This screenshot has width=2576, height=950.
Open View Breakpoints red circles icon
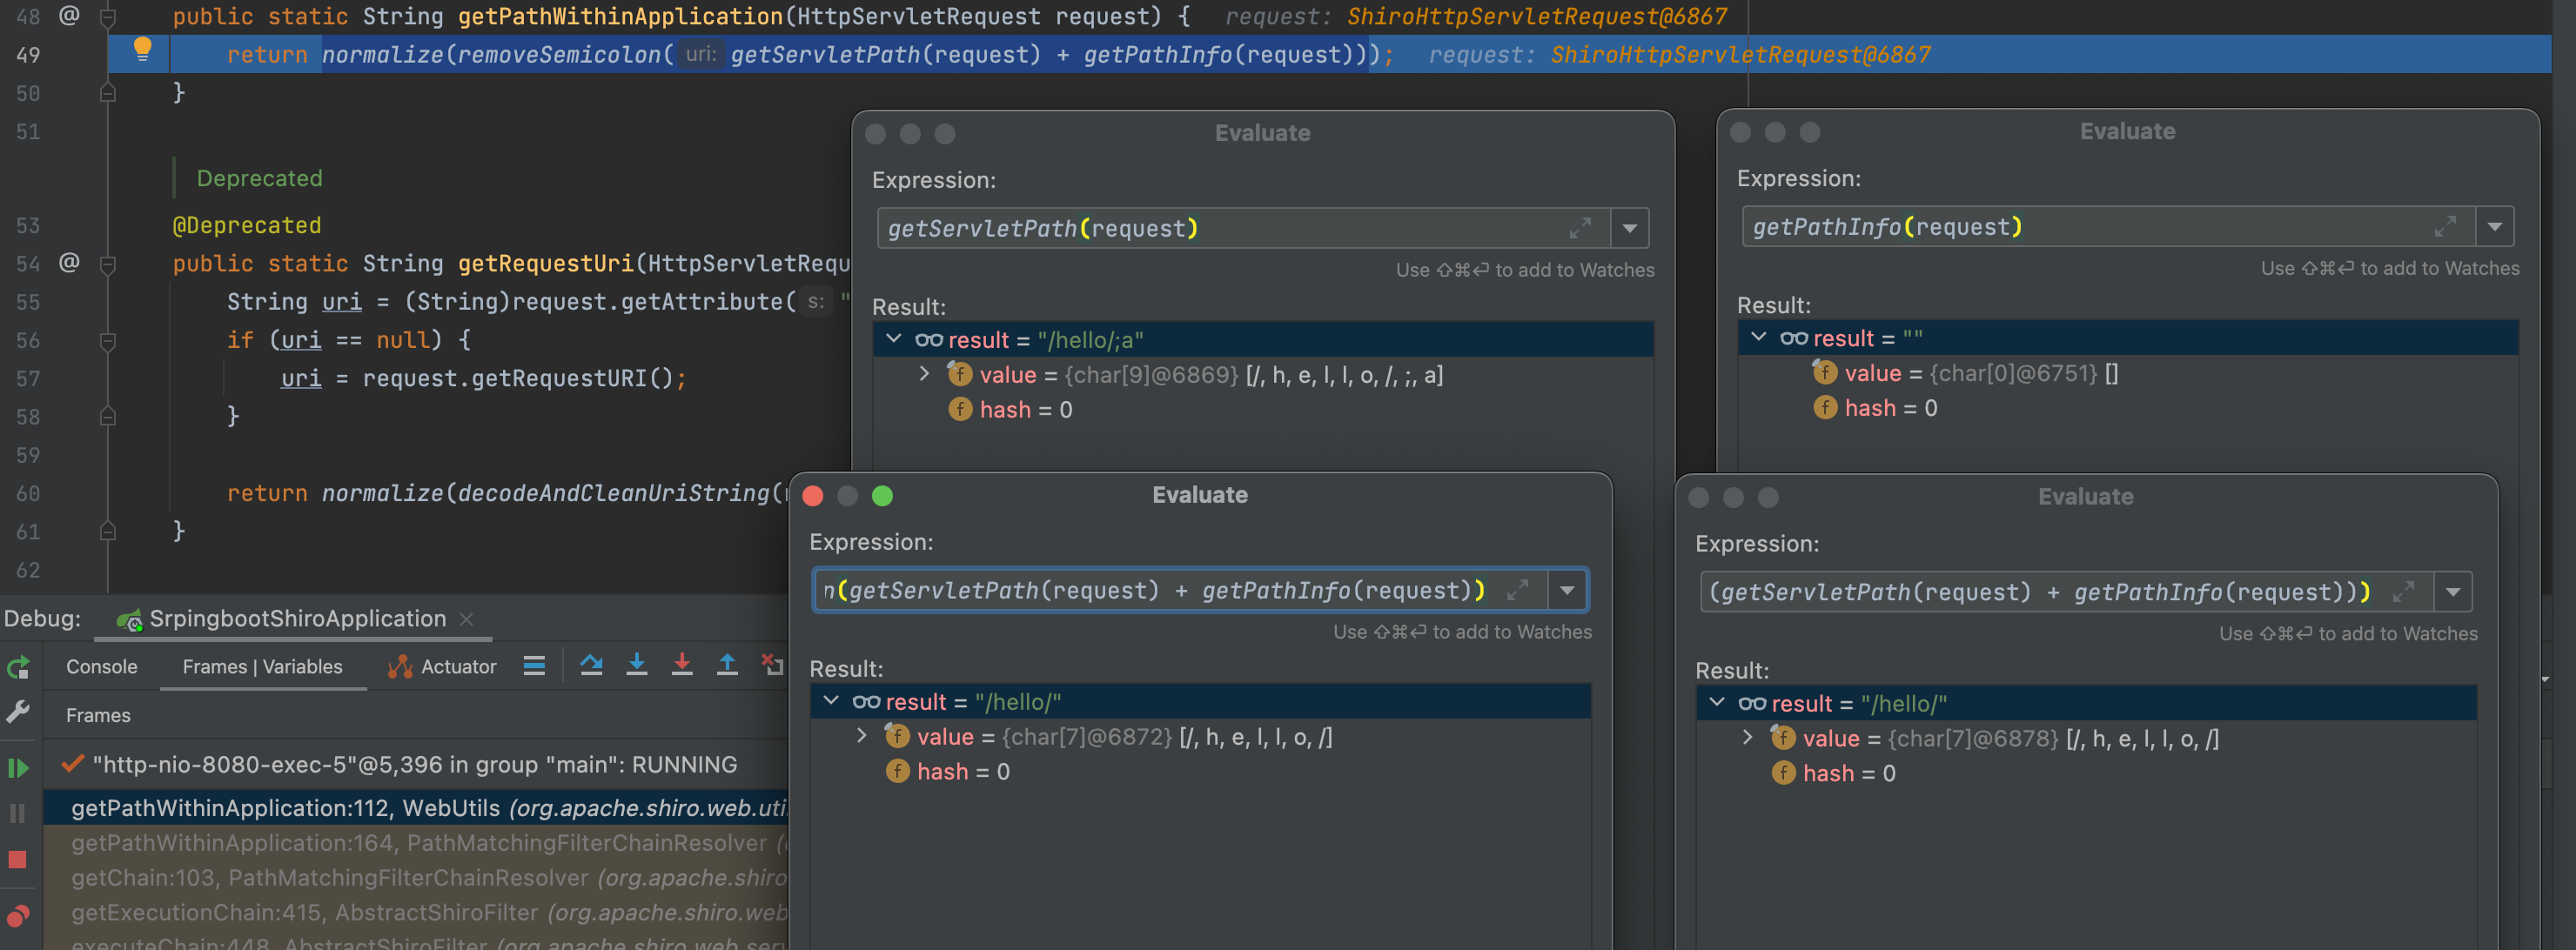click(18, 915)
